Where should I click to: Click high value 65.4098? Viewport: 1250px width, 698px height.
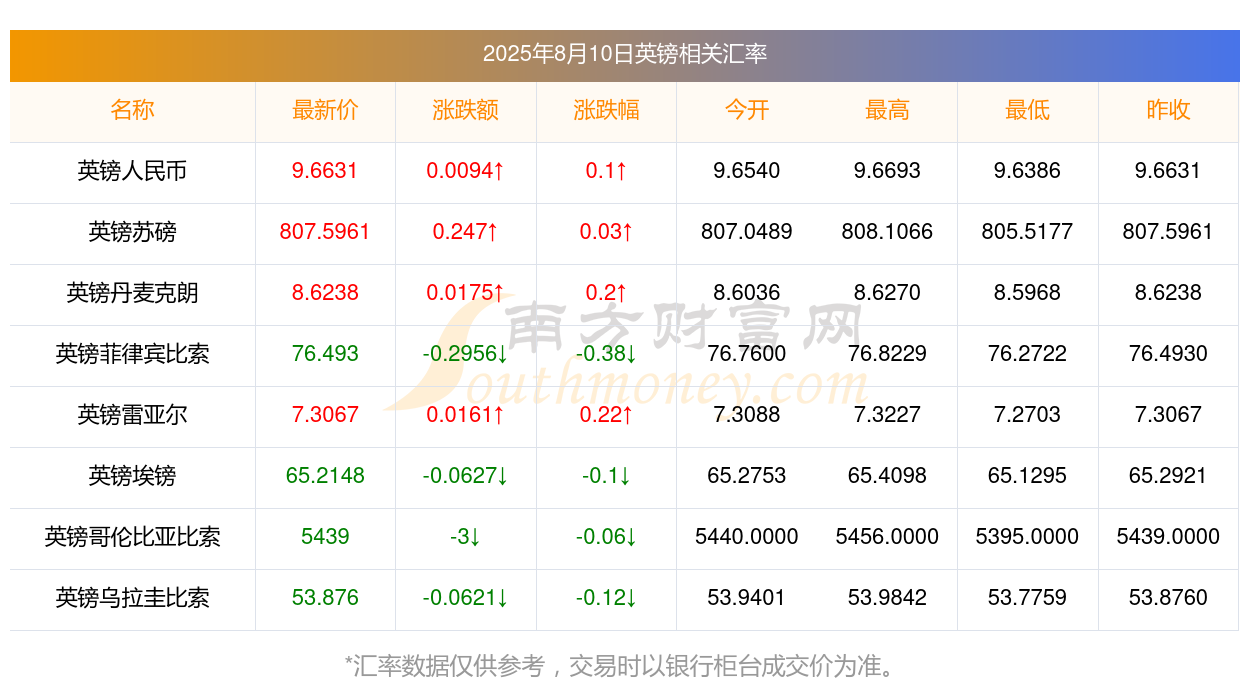pos(887,476)
